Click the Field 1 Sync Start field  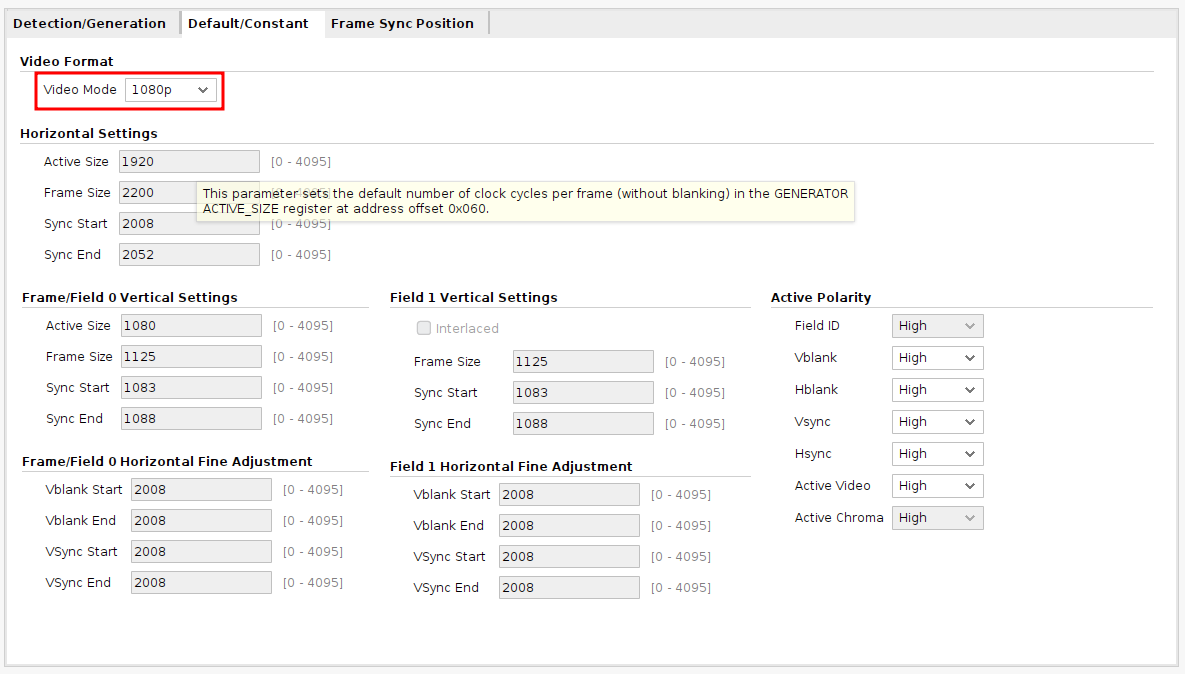[x=583, y=393]
